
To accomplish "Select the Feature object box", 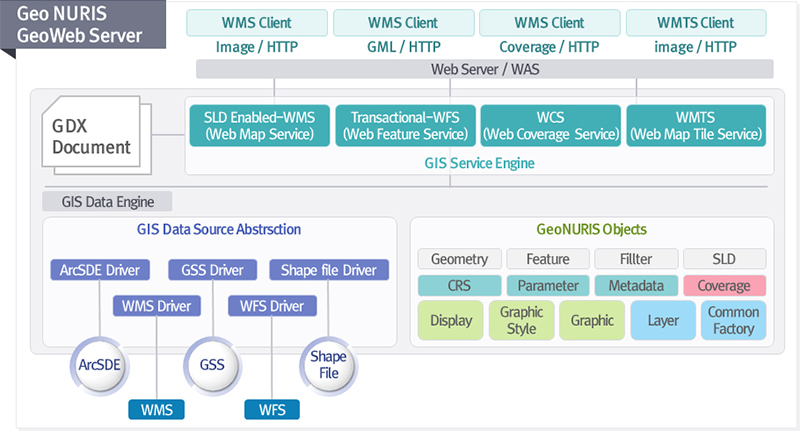I will [548, 259].
